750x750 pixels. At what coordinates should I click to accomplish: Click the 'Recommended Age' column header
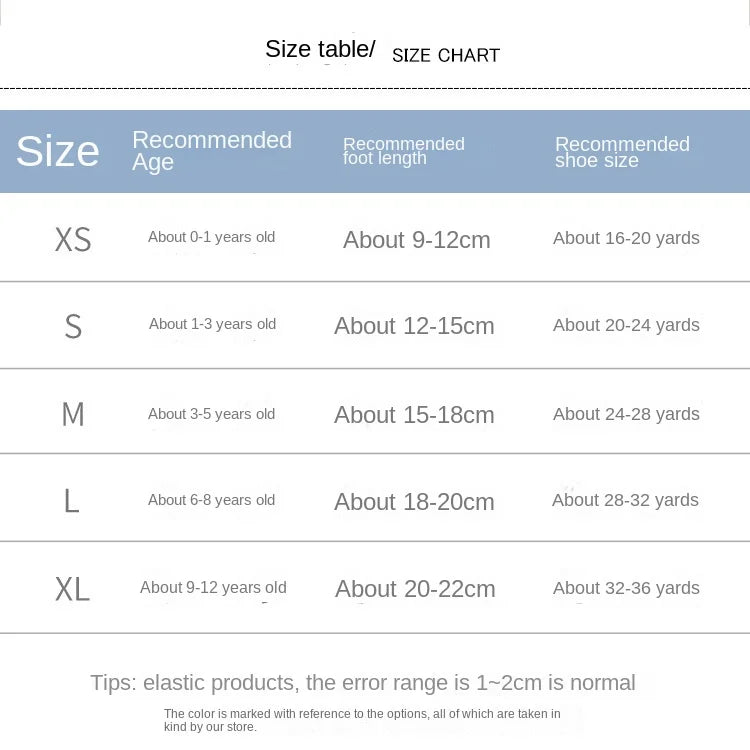coord(212,151)
